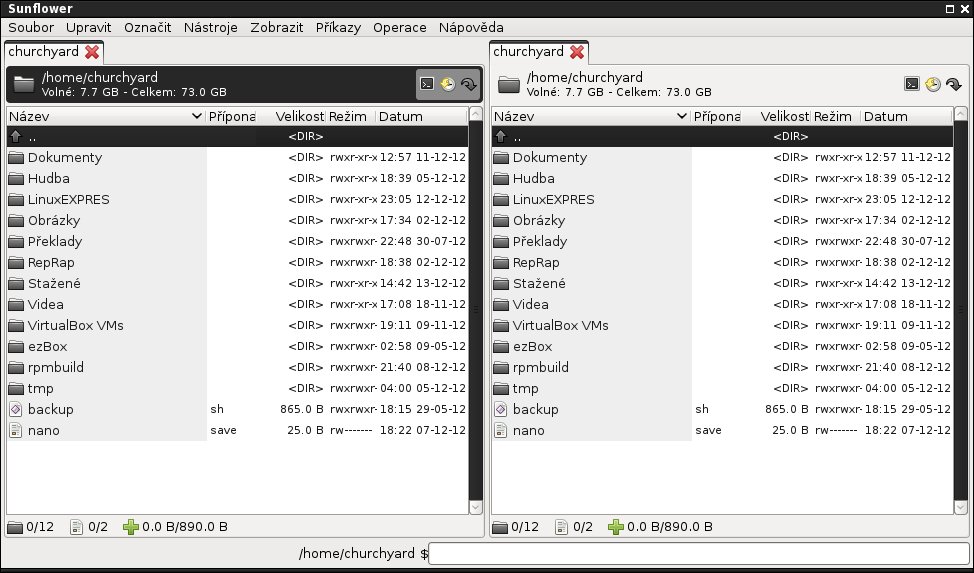The height and width of the screenshot is (573, 974).
Task: Click /home/churchyard path in left panel
Action: click(x=100, y=78)
